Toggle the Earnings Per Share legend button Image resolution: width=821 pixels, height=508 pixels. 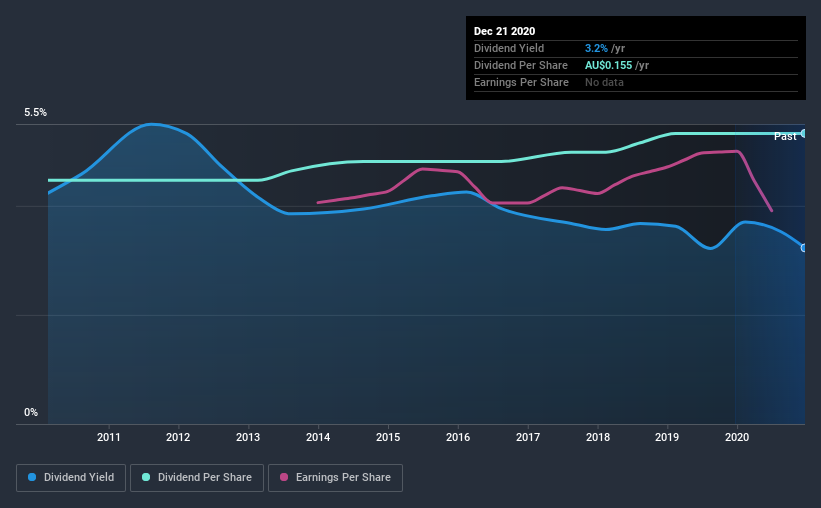335,478
